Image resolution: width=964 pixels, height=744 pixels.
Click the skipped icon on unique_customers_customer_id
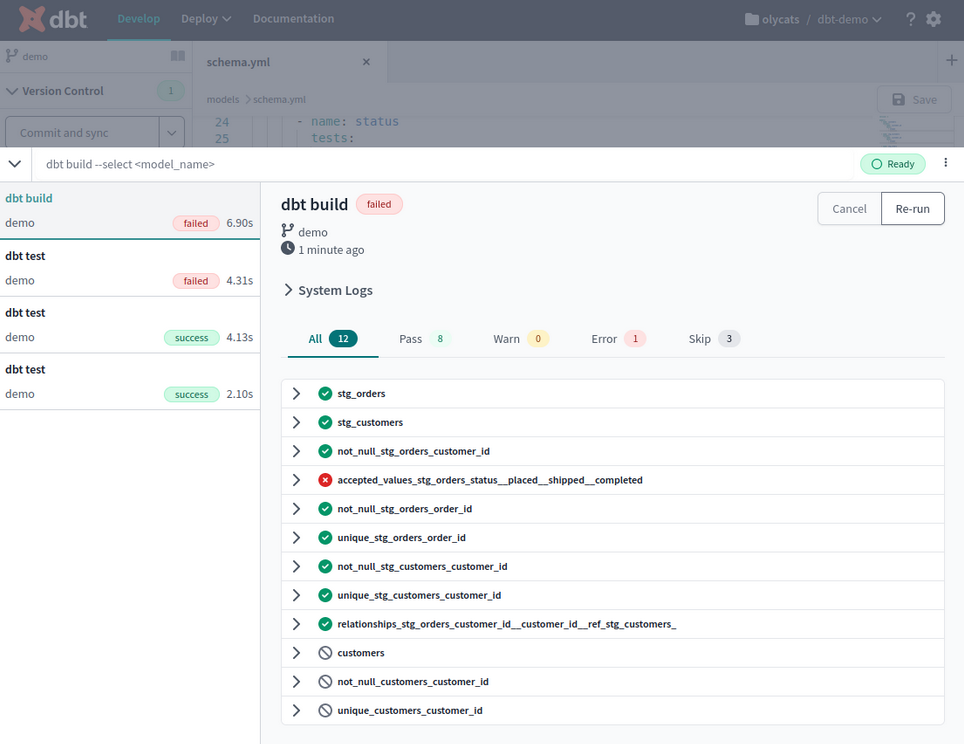(325, 711)
